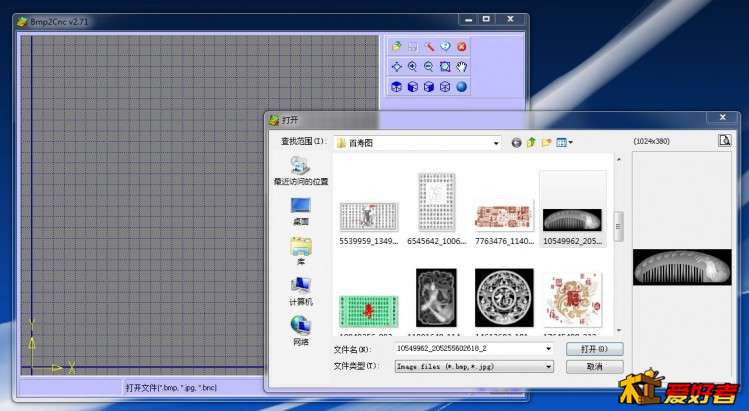Go up one folder level icon

(532, 143)
